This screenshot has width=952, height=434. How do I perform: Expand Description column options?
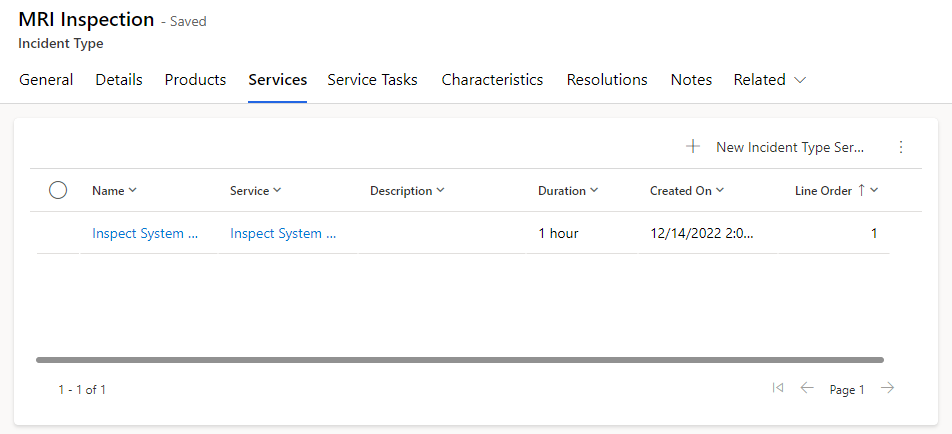click(x=440, y=190)
